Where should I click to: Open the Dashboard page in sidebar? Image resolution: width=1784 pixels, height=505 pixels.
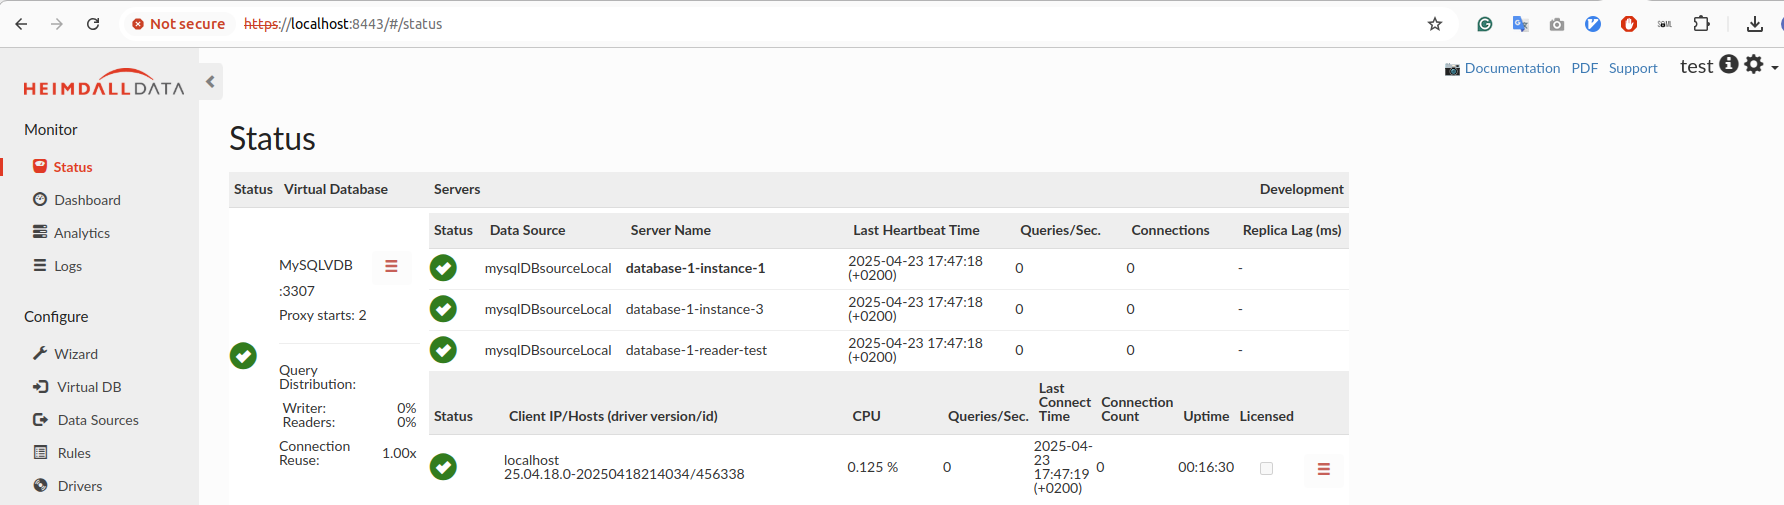87,200
